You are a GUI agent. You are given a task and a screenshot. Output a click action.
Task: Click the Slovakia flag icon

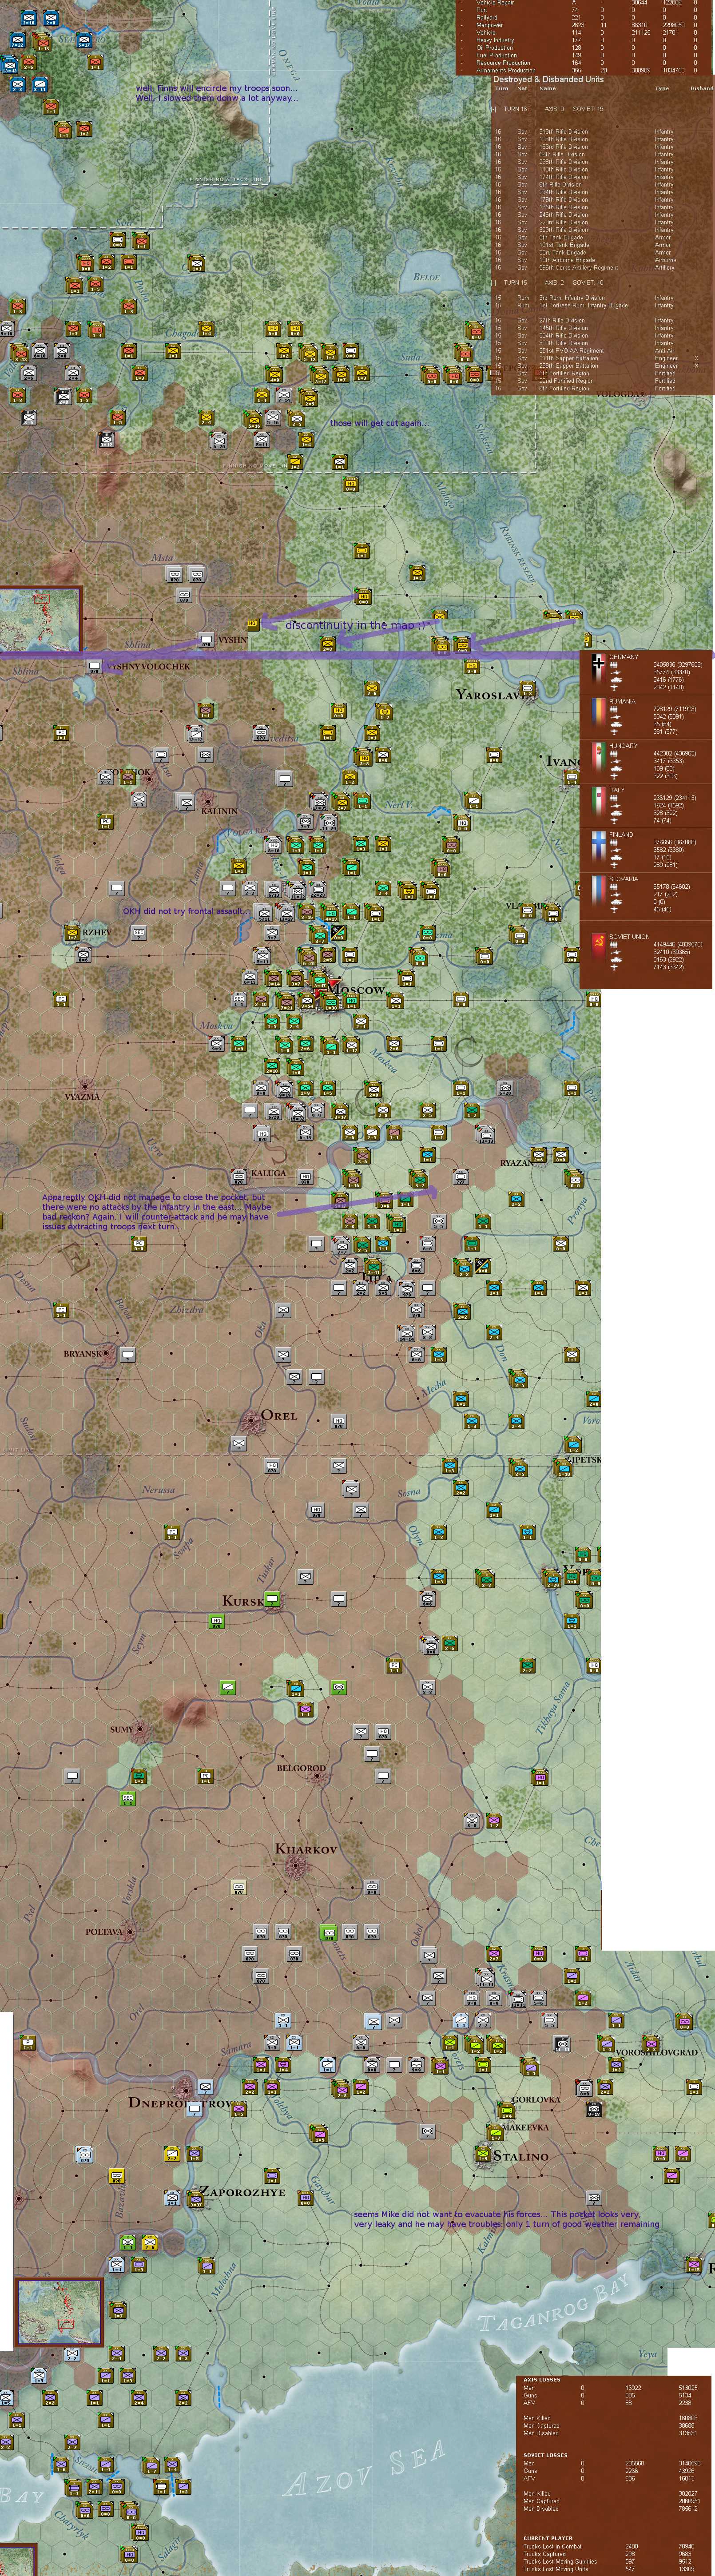(x=599, y=890)
